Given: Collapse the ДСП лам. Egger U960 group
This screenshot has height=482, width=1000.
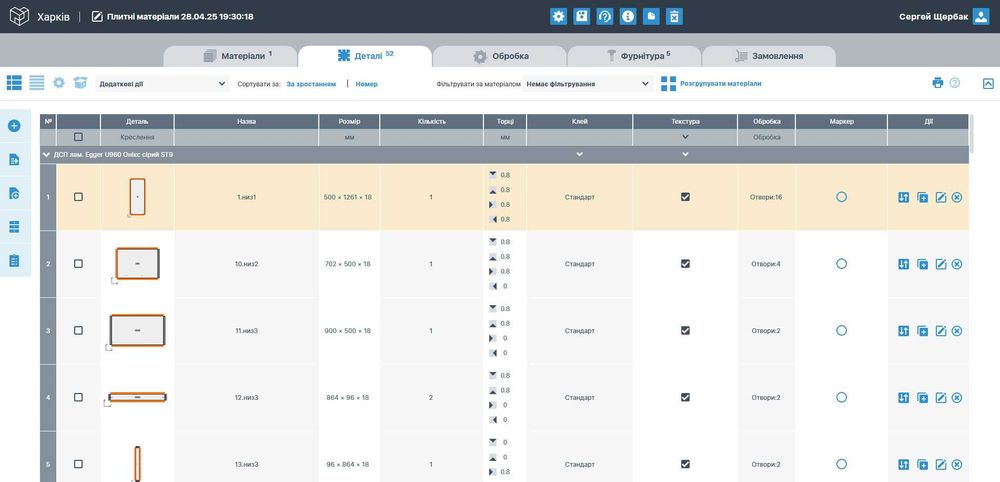Looking at the screenshot, I should [x=46, y=154].
